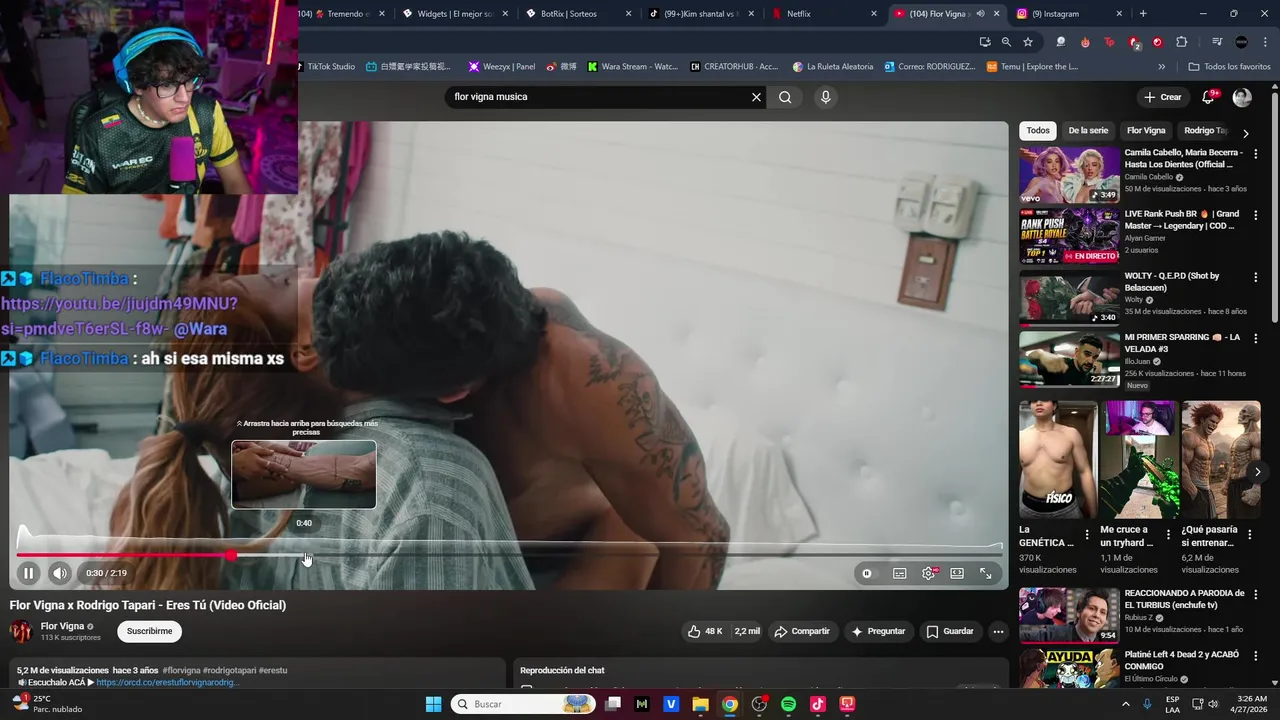Image resolution: width=1280 pixels, height=720 pixels.
Task: Open the Weezyx | Panel bookmark
Action: coord(502,67)
